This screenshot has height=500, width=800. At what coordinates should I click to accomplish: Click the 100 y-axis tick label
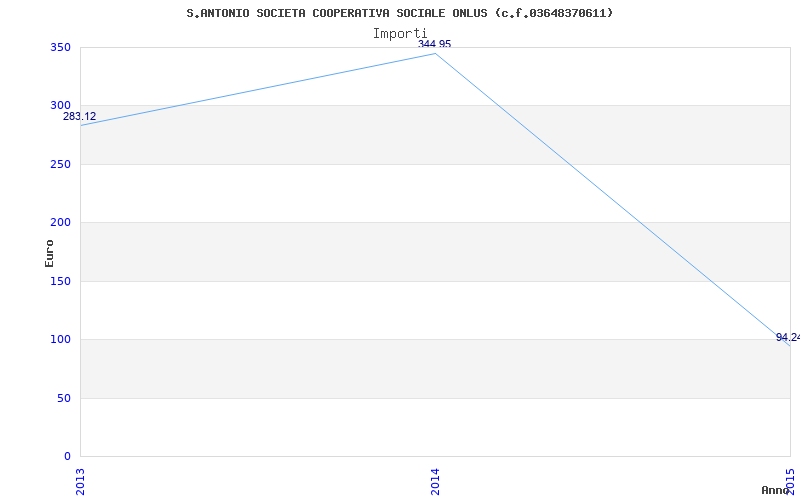[60, 339]
